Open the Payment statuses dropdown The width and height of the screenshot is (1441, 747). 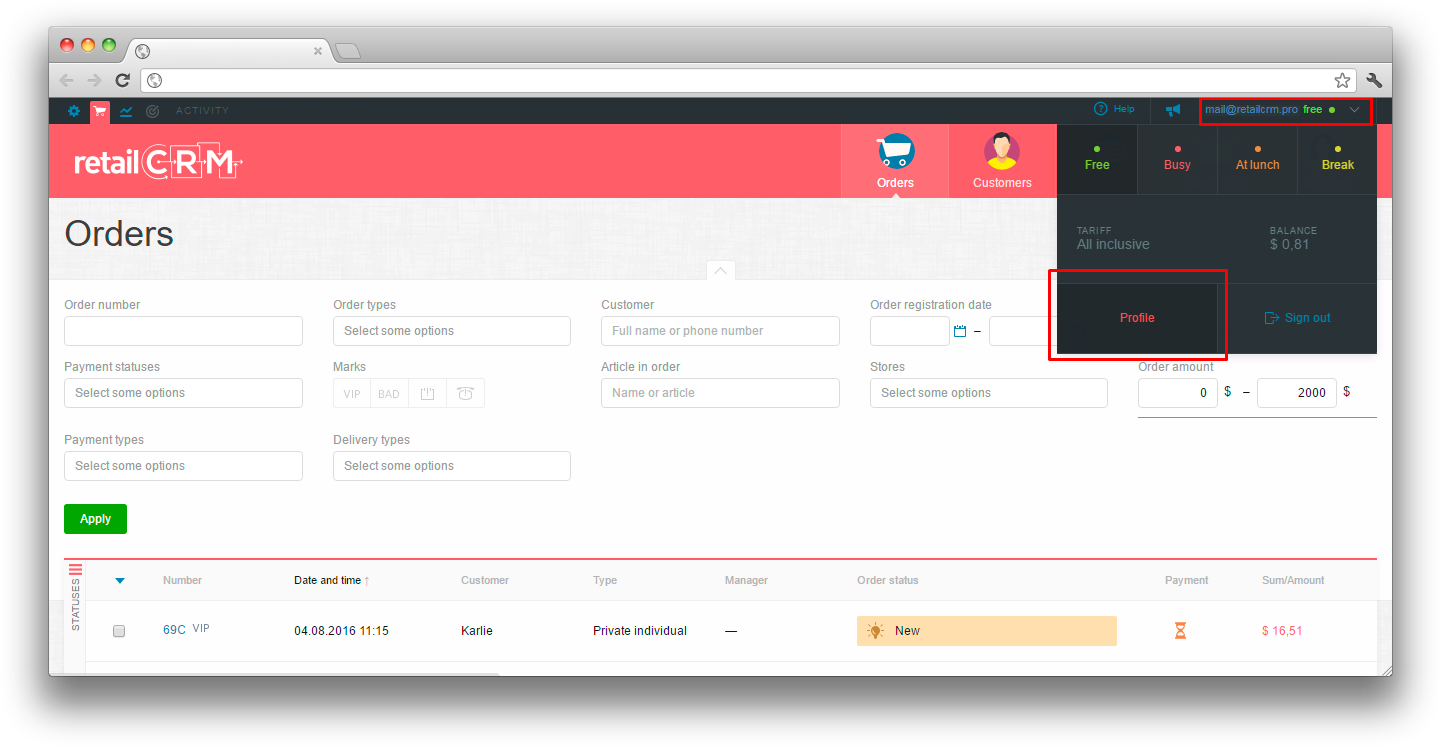[183, 393]
